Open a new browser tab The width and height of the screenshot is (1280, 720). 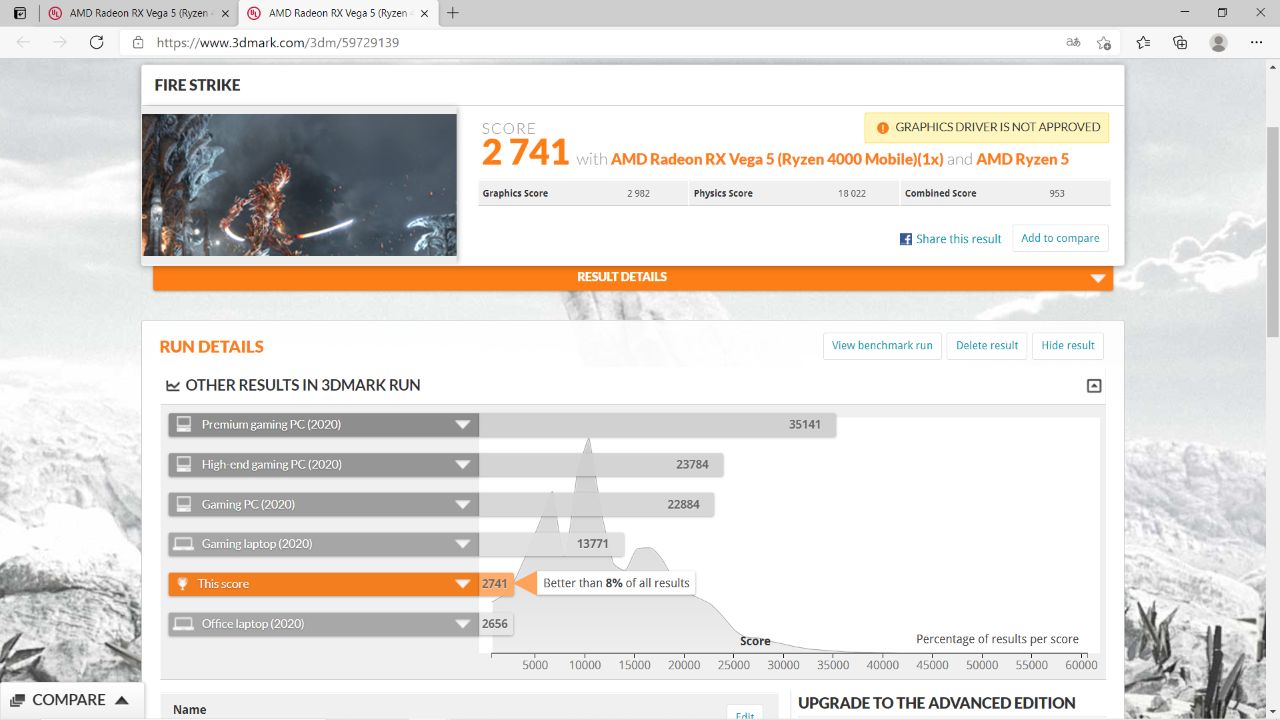click(453, 13)
